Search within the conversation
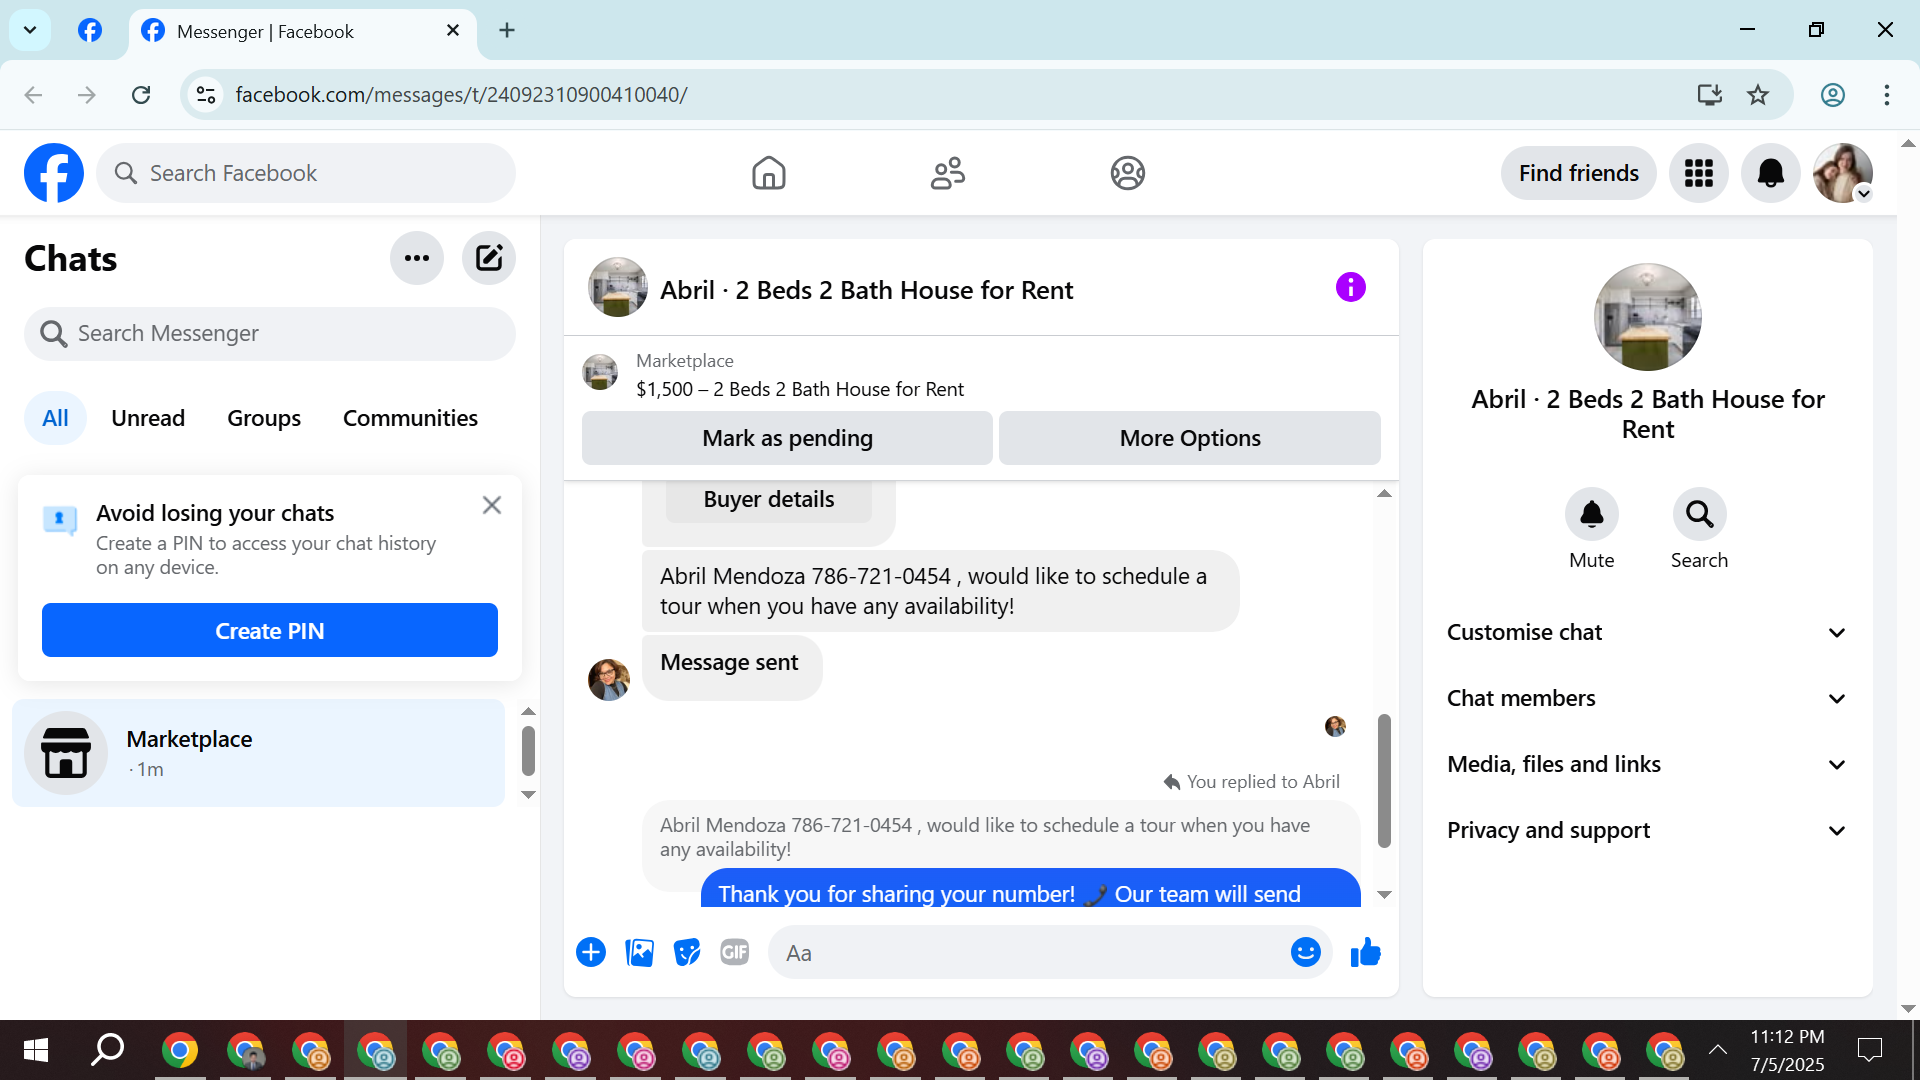Image resolution: width=1920 pixels, height=1080 pixels. click(x=1699, y=514)
